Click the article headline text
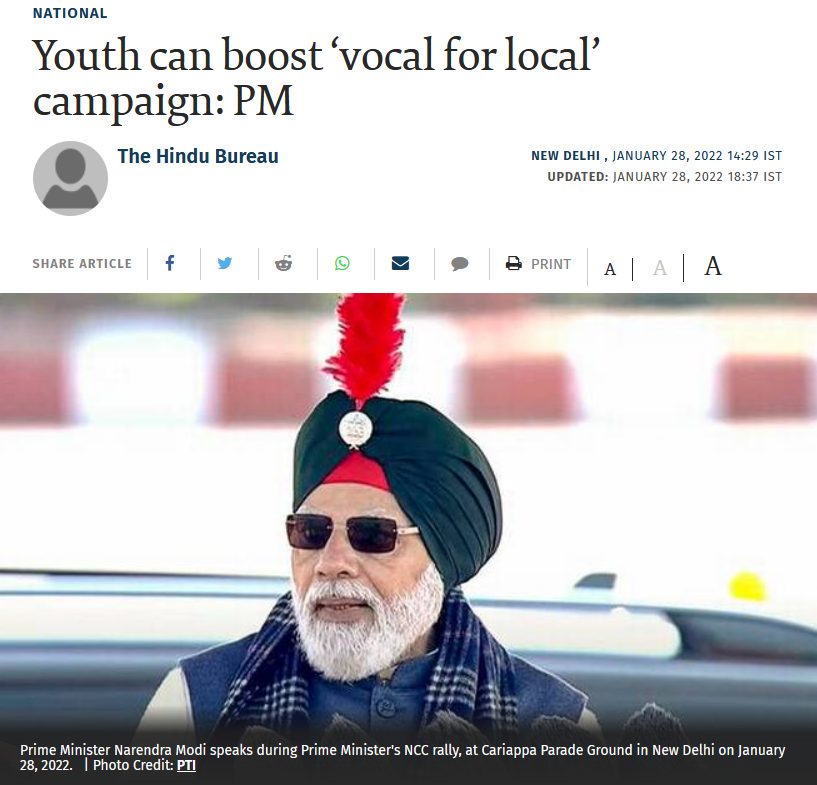817x785 pixels. (x=317, y=77)
